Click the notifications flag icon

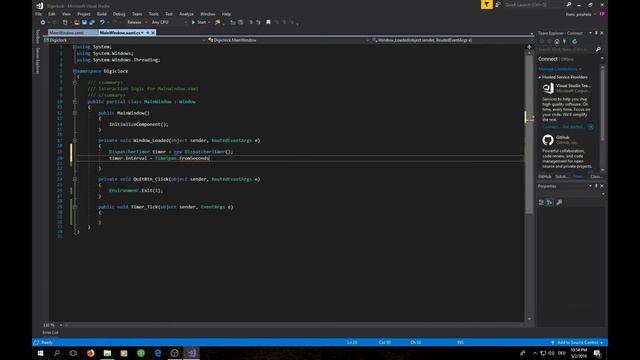pos(487,4)
